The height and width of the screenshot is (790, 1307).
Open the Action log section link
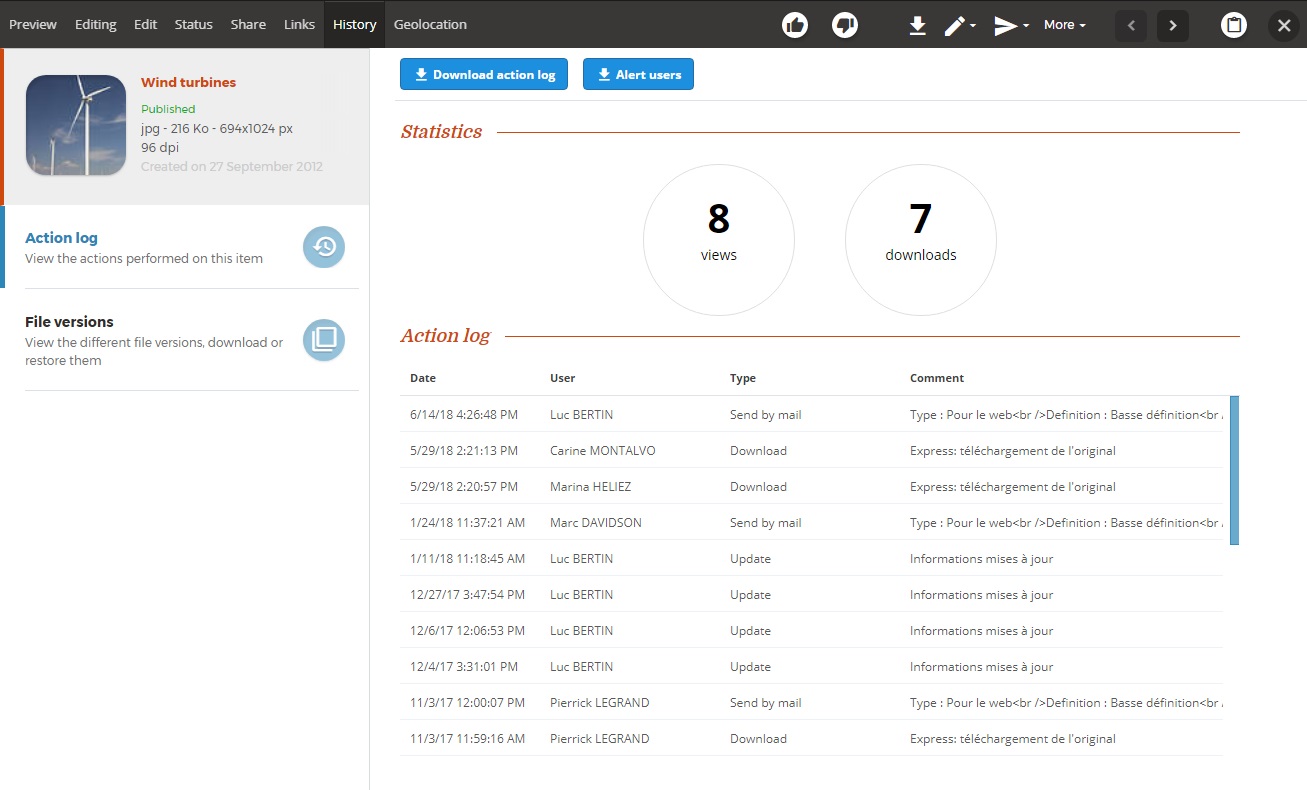(61, 238)
